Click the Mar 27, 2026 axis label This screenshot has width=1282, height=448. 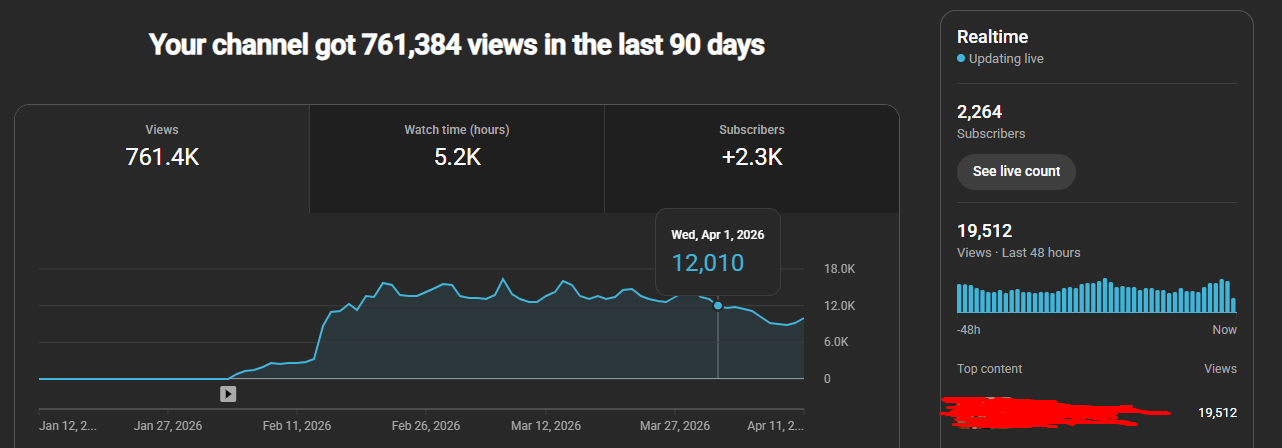point(675,425)
